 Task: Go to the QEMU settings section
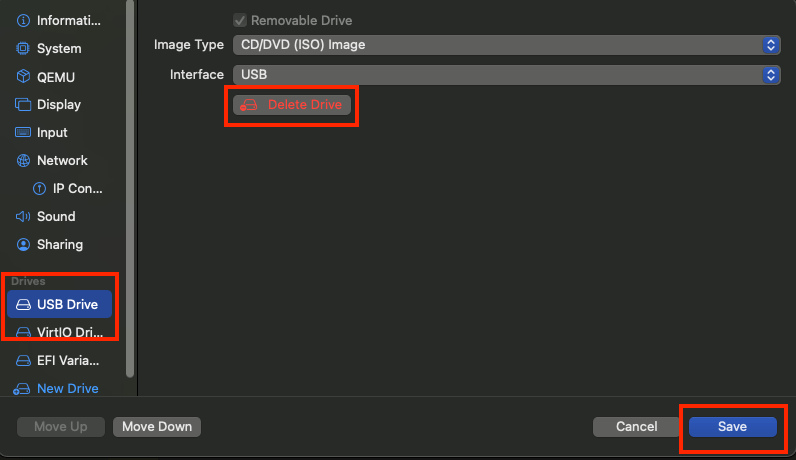coord(59,77)
